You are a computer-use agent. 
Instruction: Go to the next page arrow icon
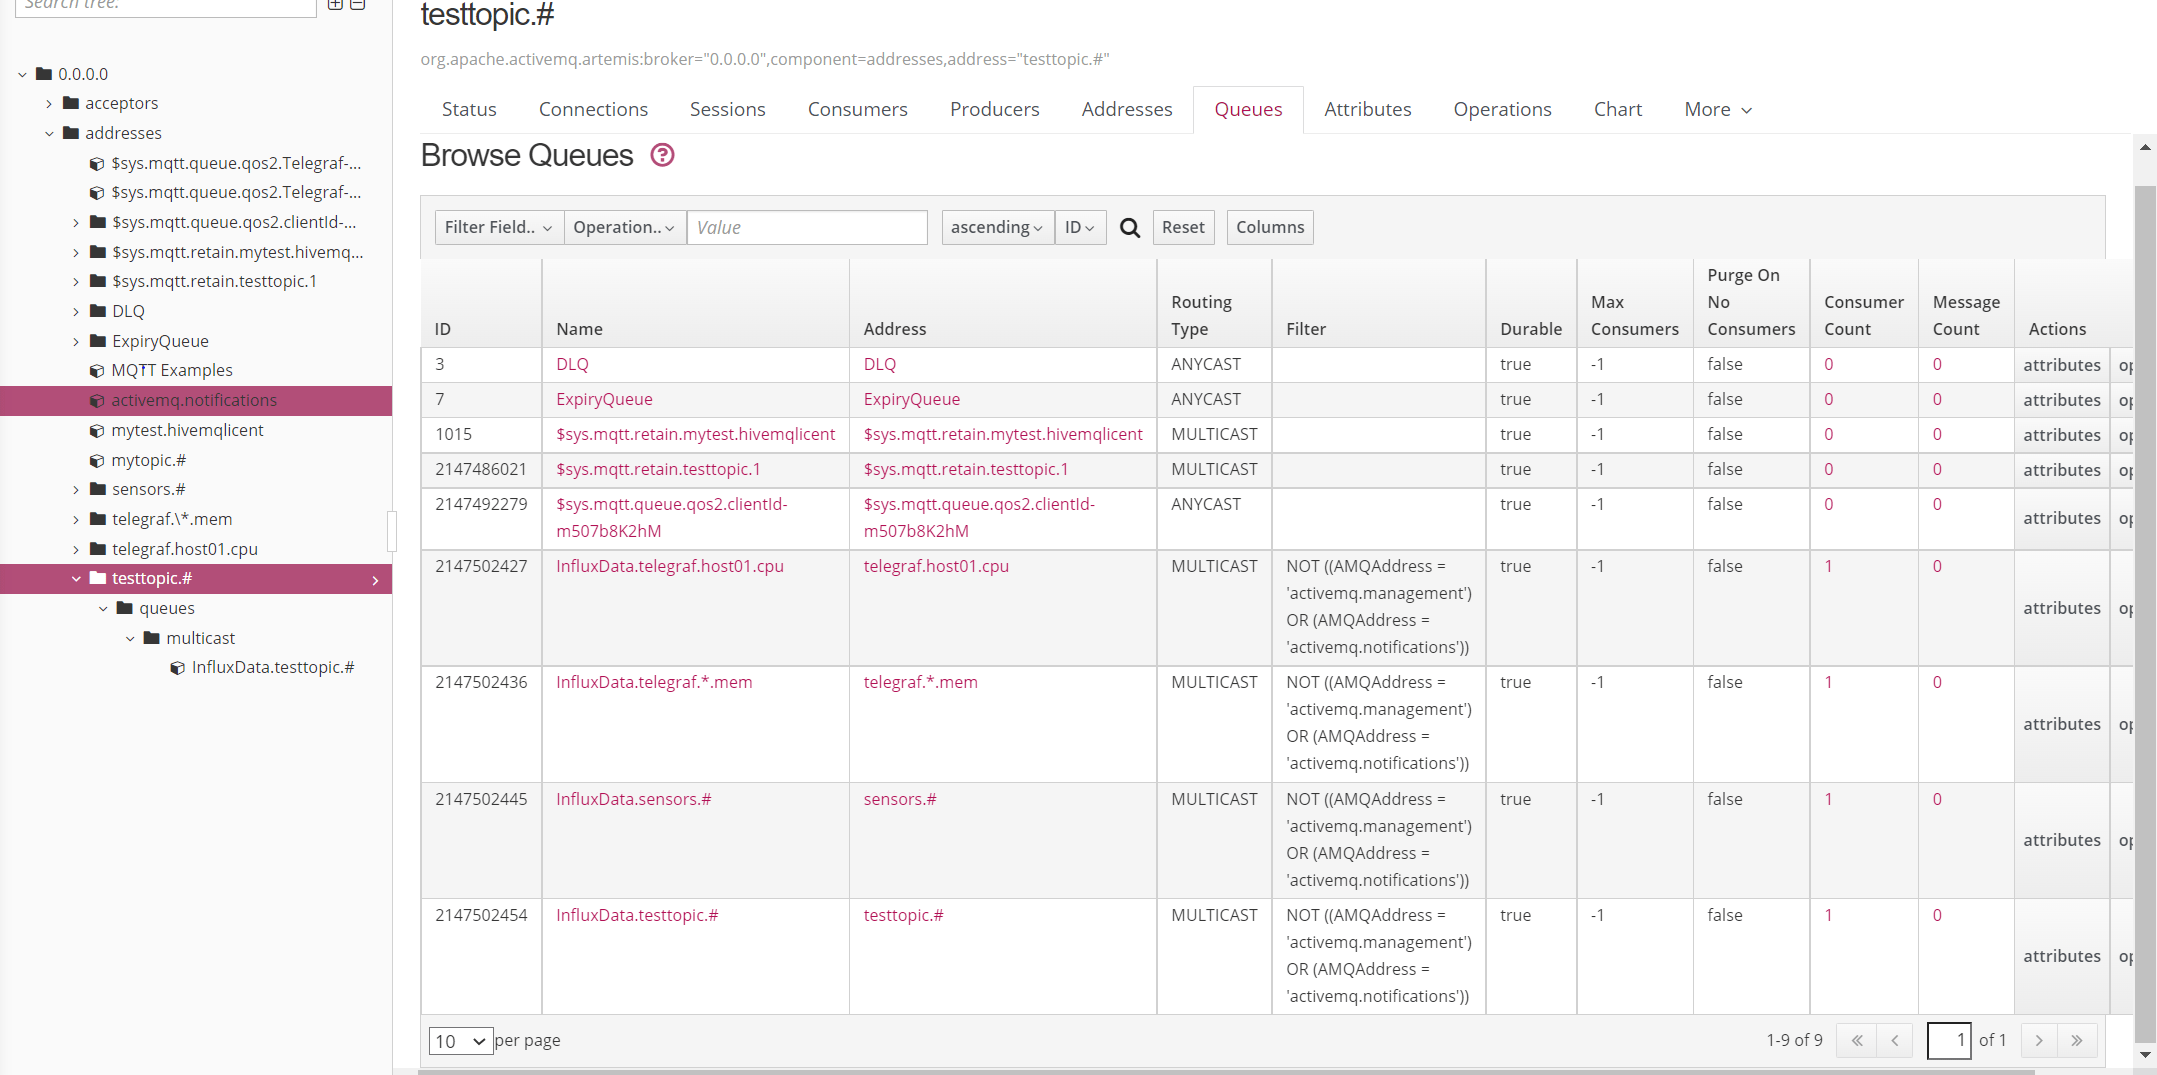tap(2038, 1040)
